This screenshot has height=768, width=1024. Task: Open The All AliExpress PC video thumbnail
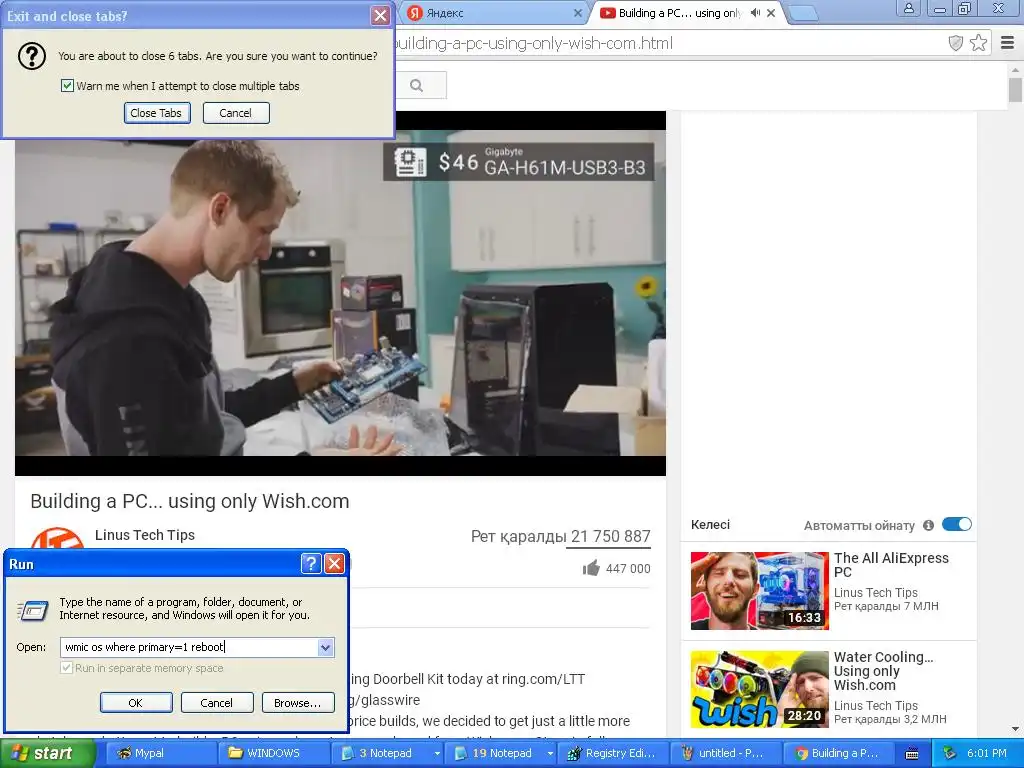(760, 590)
